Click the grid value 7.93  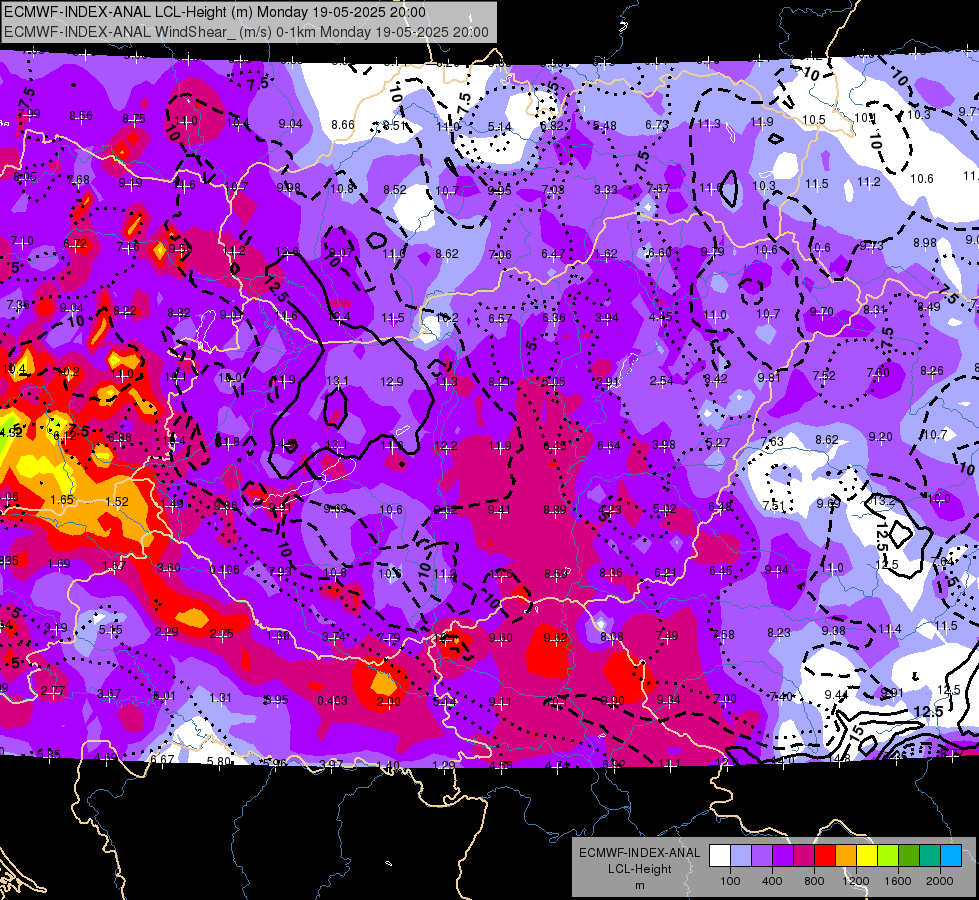pyautogui.click(x=280, y=571)
